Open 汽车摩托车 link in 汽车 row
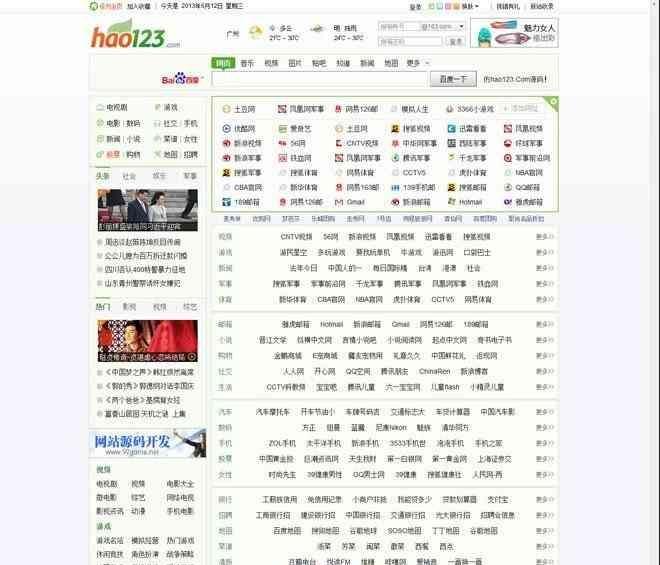Viewport: 660px width, 565px height. (273, 412)
